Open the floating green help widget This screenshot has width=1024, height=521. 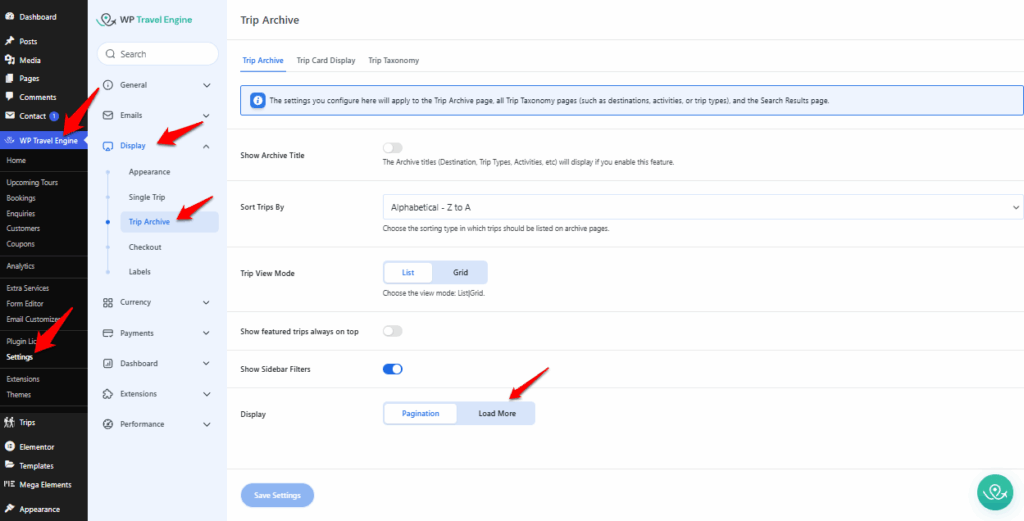point(995,492)
